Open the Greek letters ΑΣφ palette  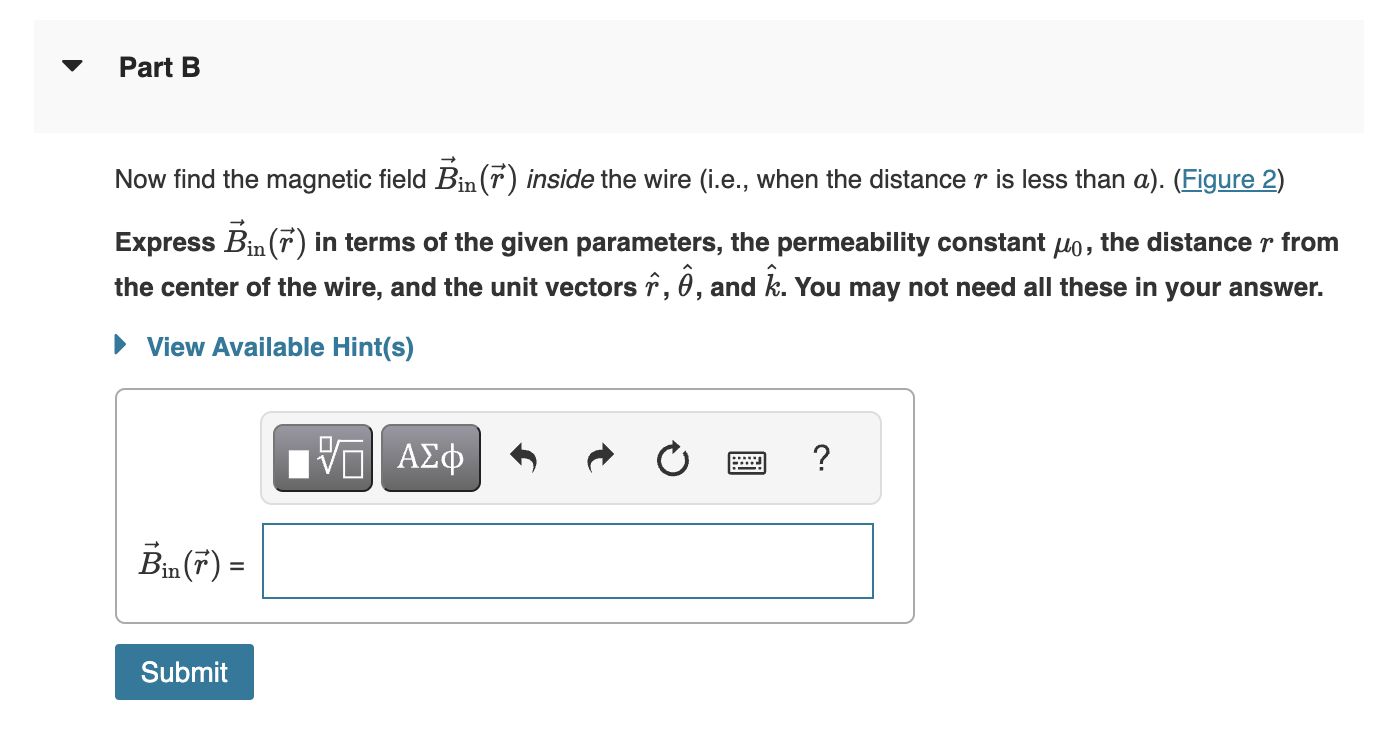click(430, 457)
